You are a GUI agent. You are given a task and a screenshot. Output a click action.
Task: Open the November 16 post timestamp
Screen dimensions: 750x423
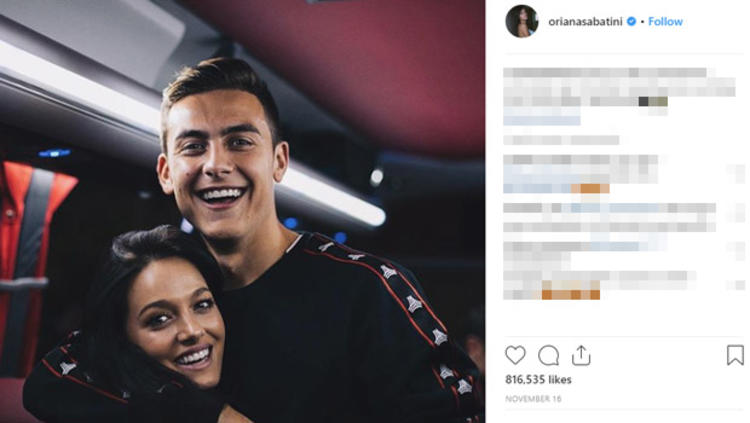pyautogui.click(x=533, y=399)
